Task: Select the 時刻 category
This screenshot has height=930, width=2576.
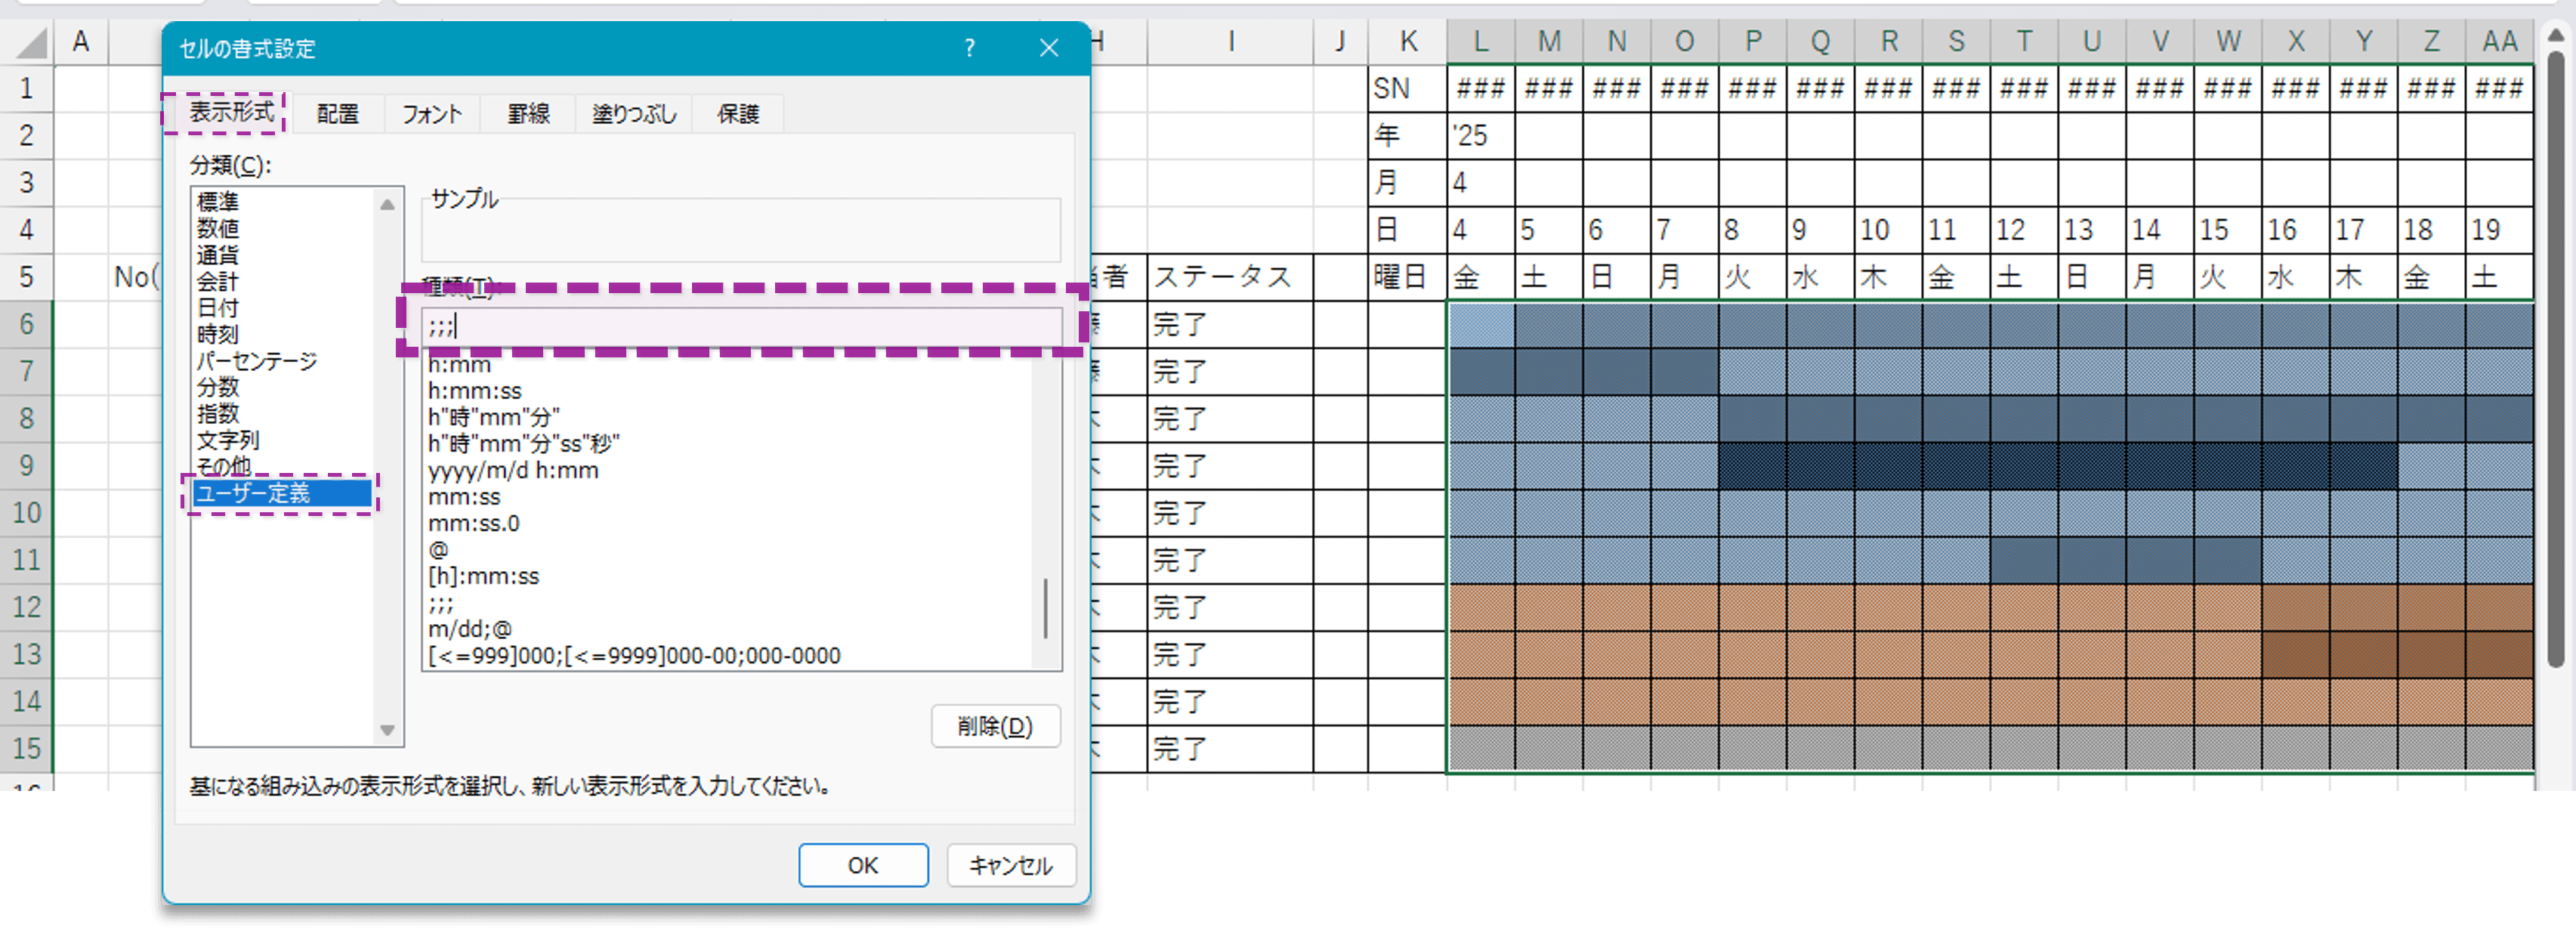Action: tap(218, 334)
